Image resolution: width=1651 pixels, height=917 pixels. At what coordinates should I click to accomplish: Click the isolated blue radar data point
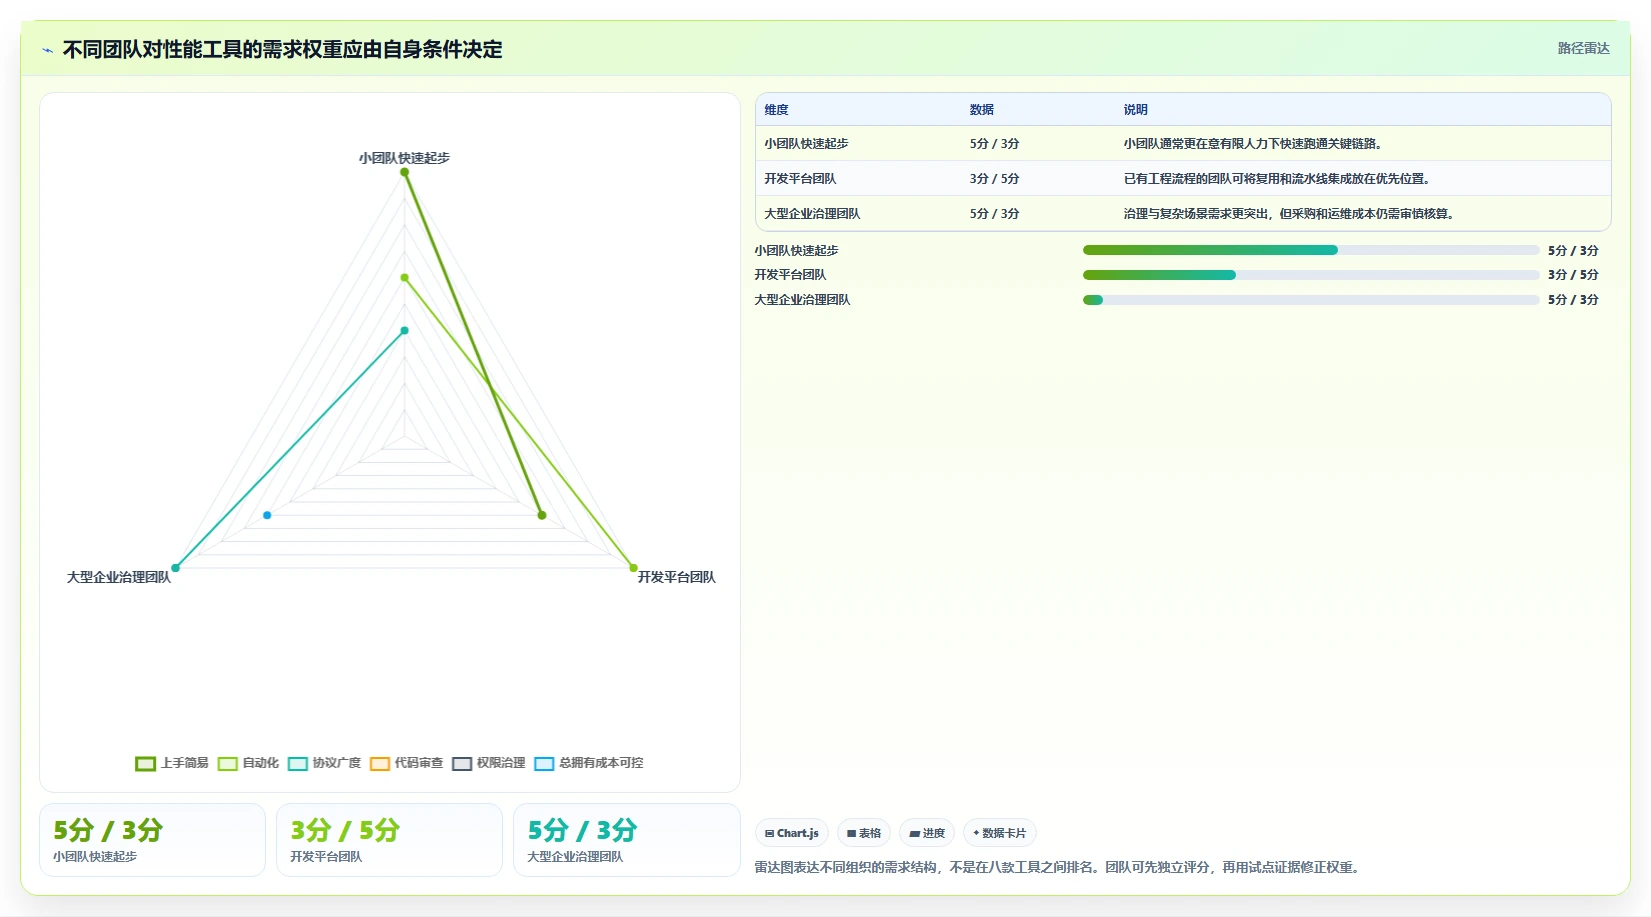coord(267,515)
